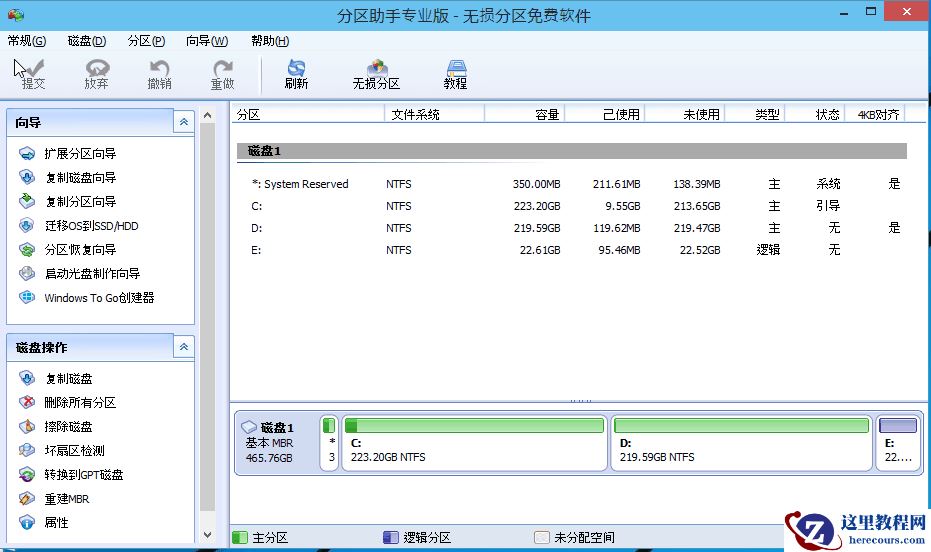Open the 磁盘(D) menu
931x552 pixels.
point(87,41)
